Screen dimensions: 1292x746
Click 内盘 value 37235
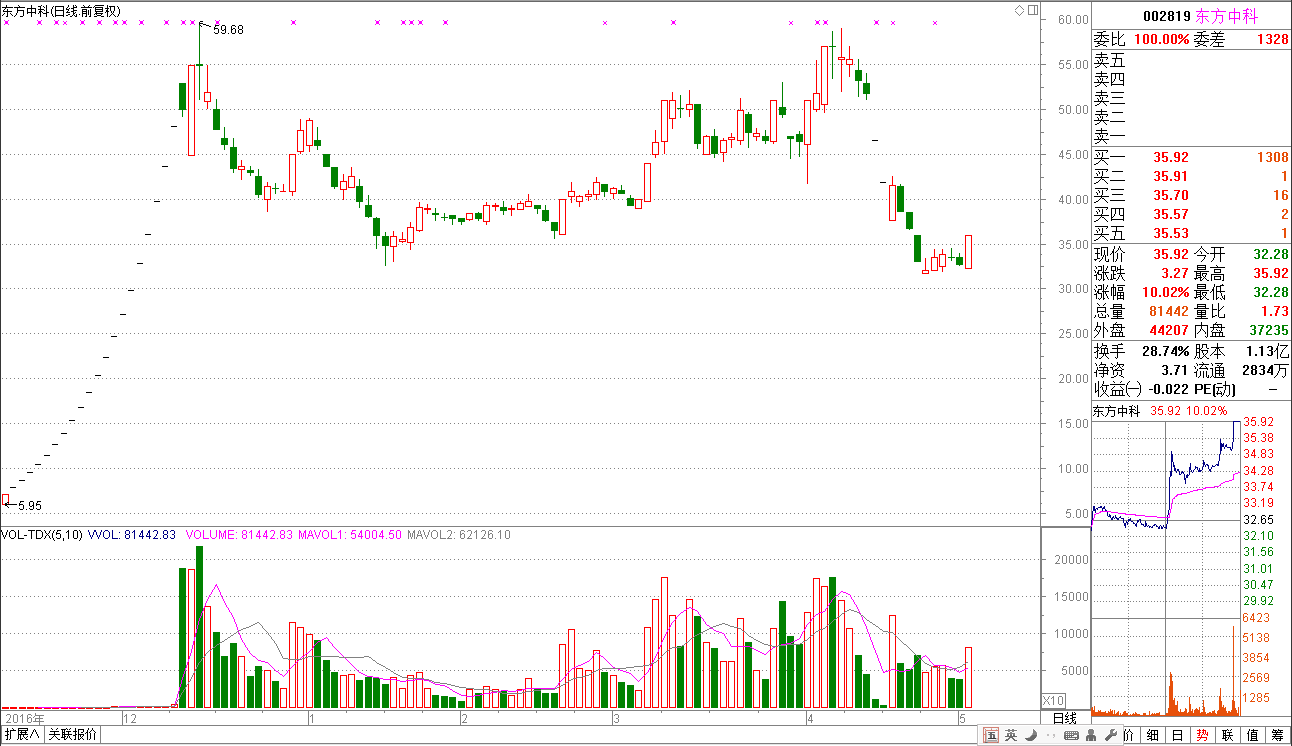point(1268,330)
